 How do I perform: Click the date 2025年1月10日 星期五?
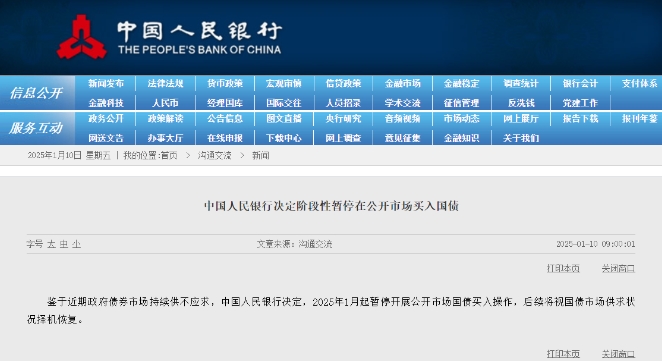(x=69, y=155)
